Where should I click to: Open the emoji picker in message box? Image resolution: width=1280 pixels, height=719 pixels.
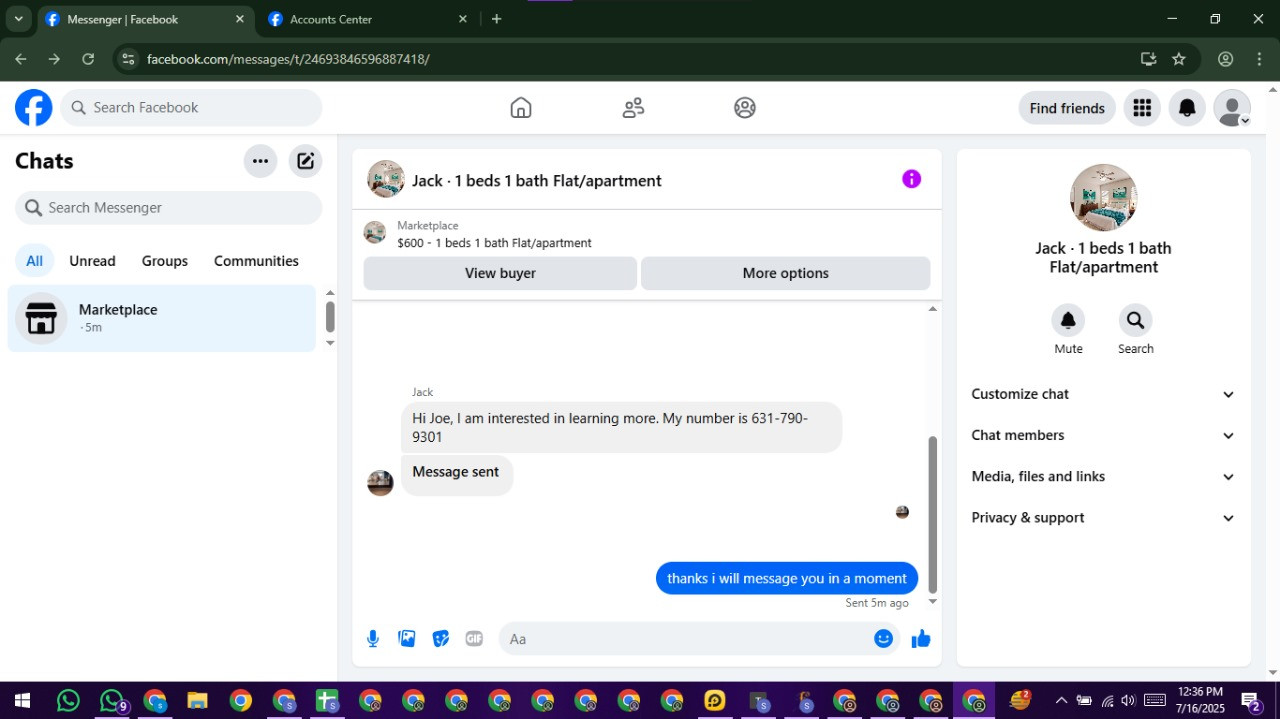[883, 638]
